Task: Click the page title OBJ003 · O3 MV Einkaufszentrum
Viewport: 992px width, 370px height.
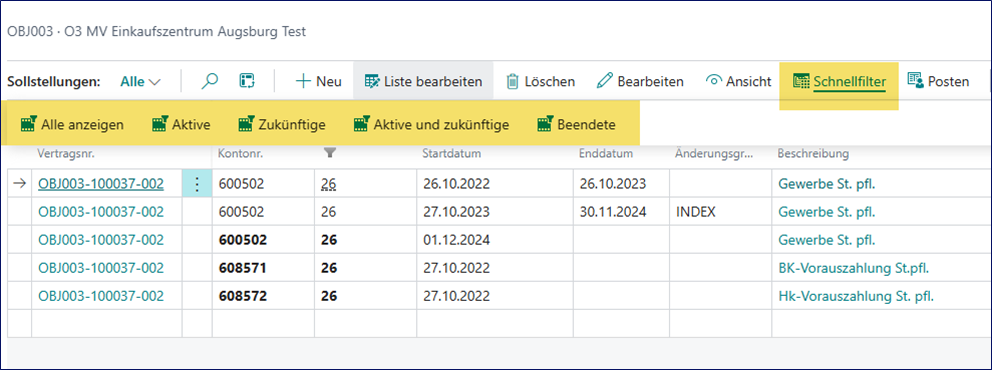Action: [x=156, y=32]
